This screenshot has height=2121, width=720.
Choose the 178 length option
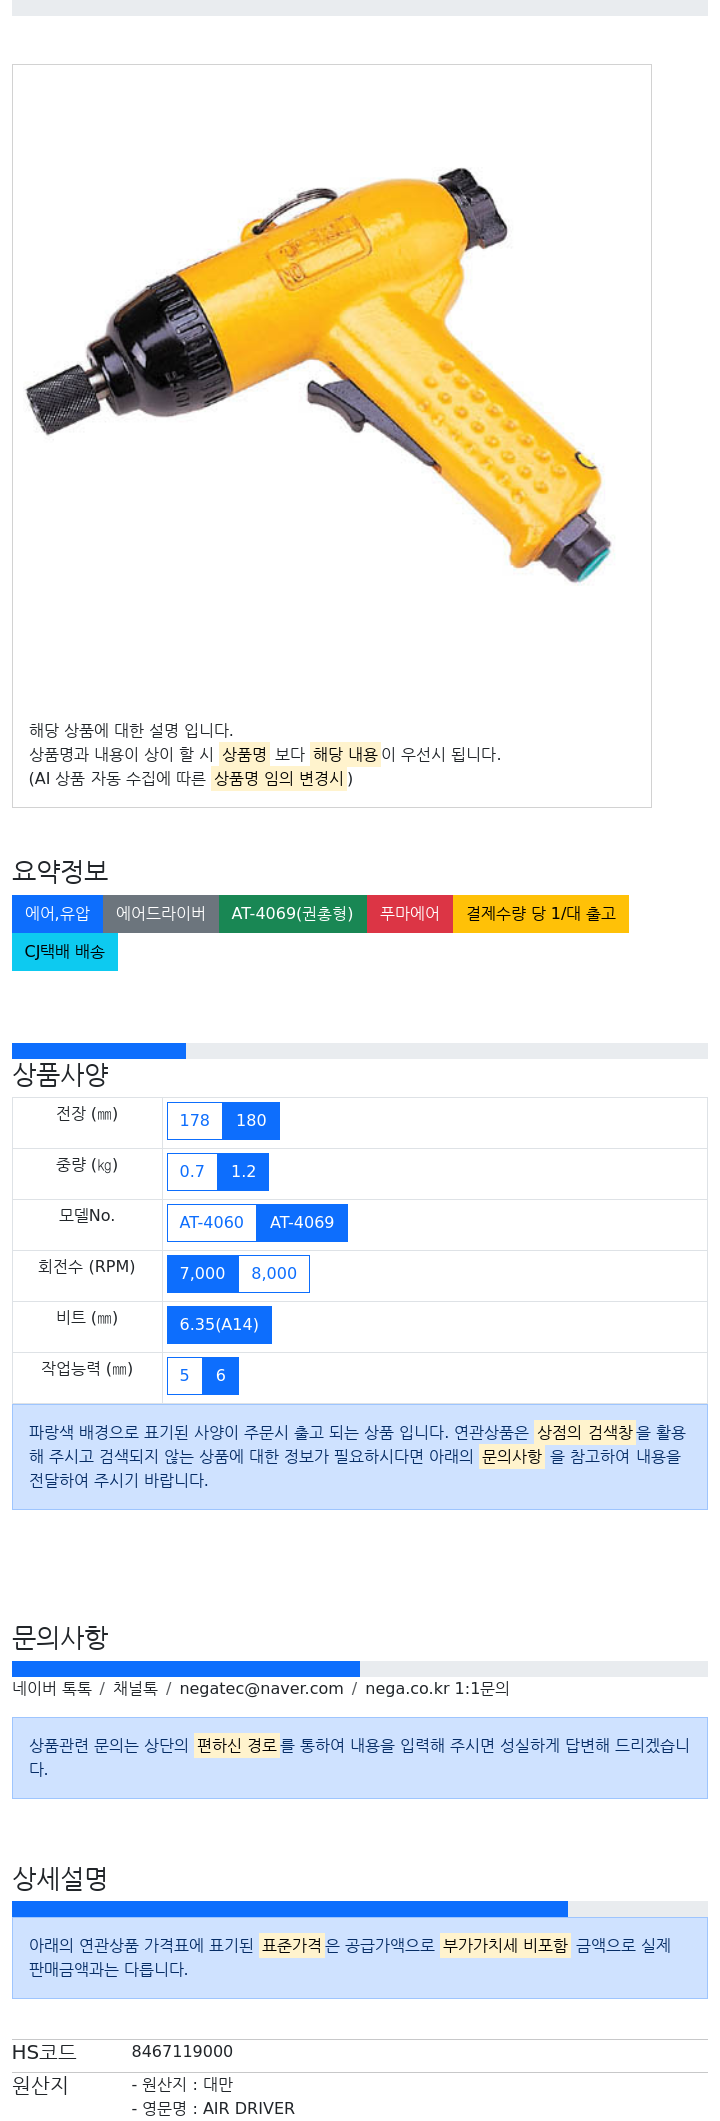click(x=194, y=1121)
